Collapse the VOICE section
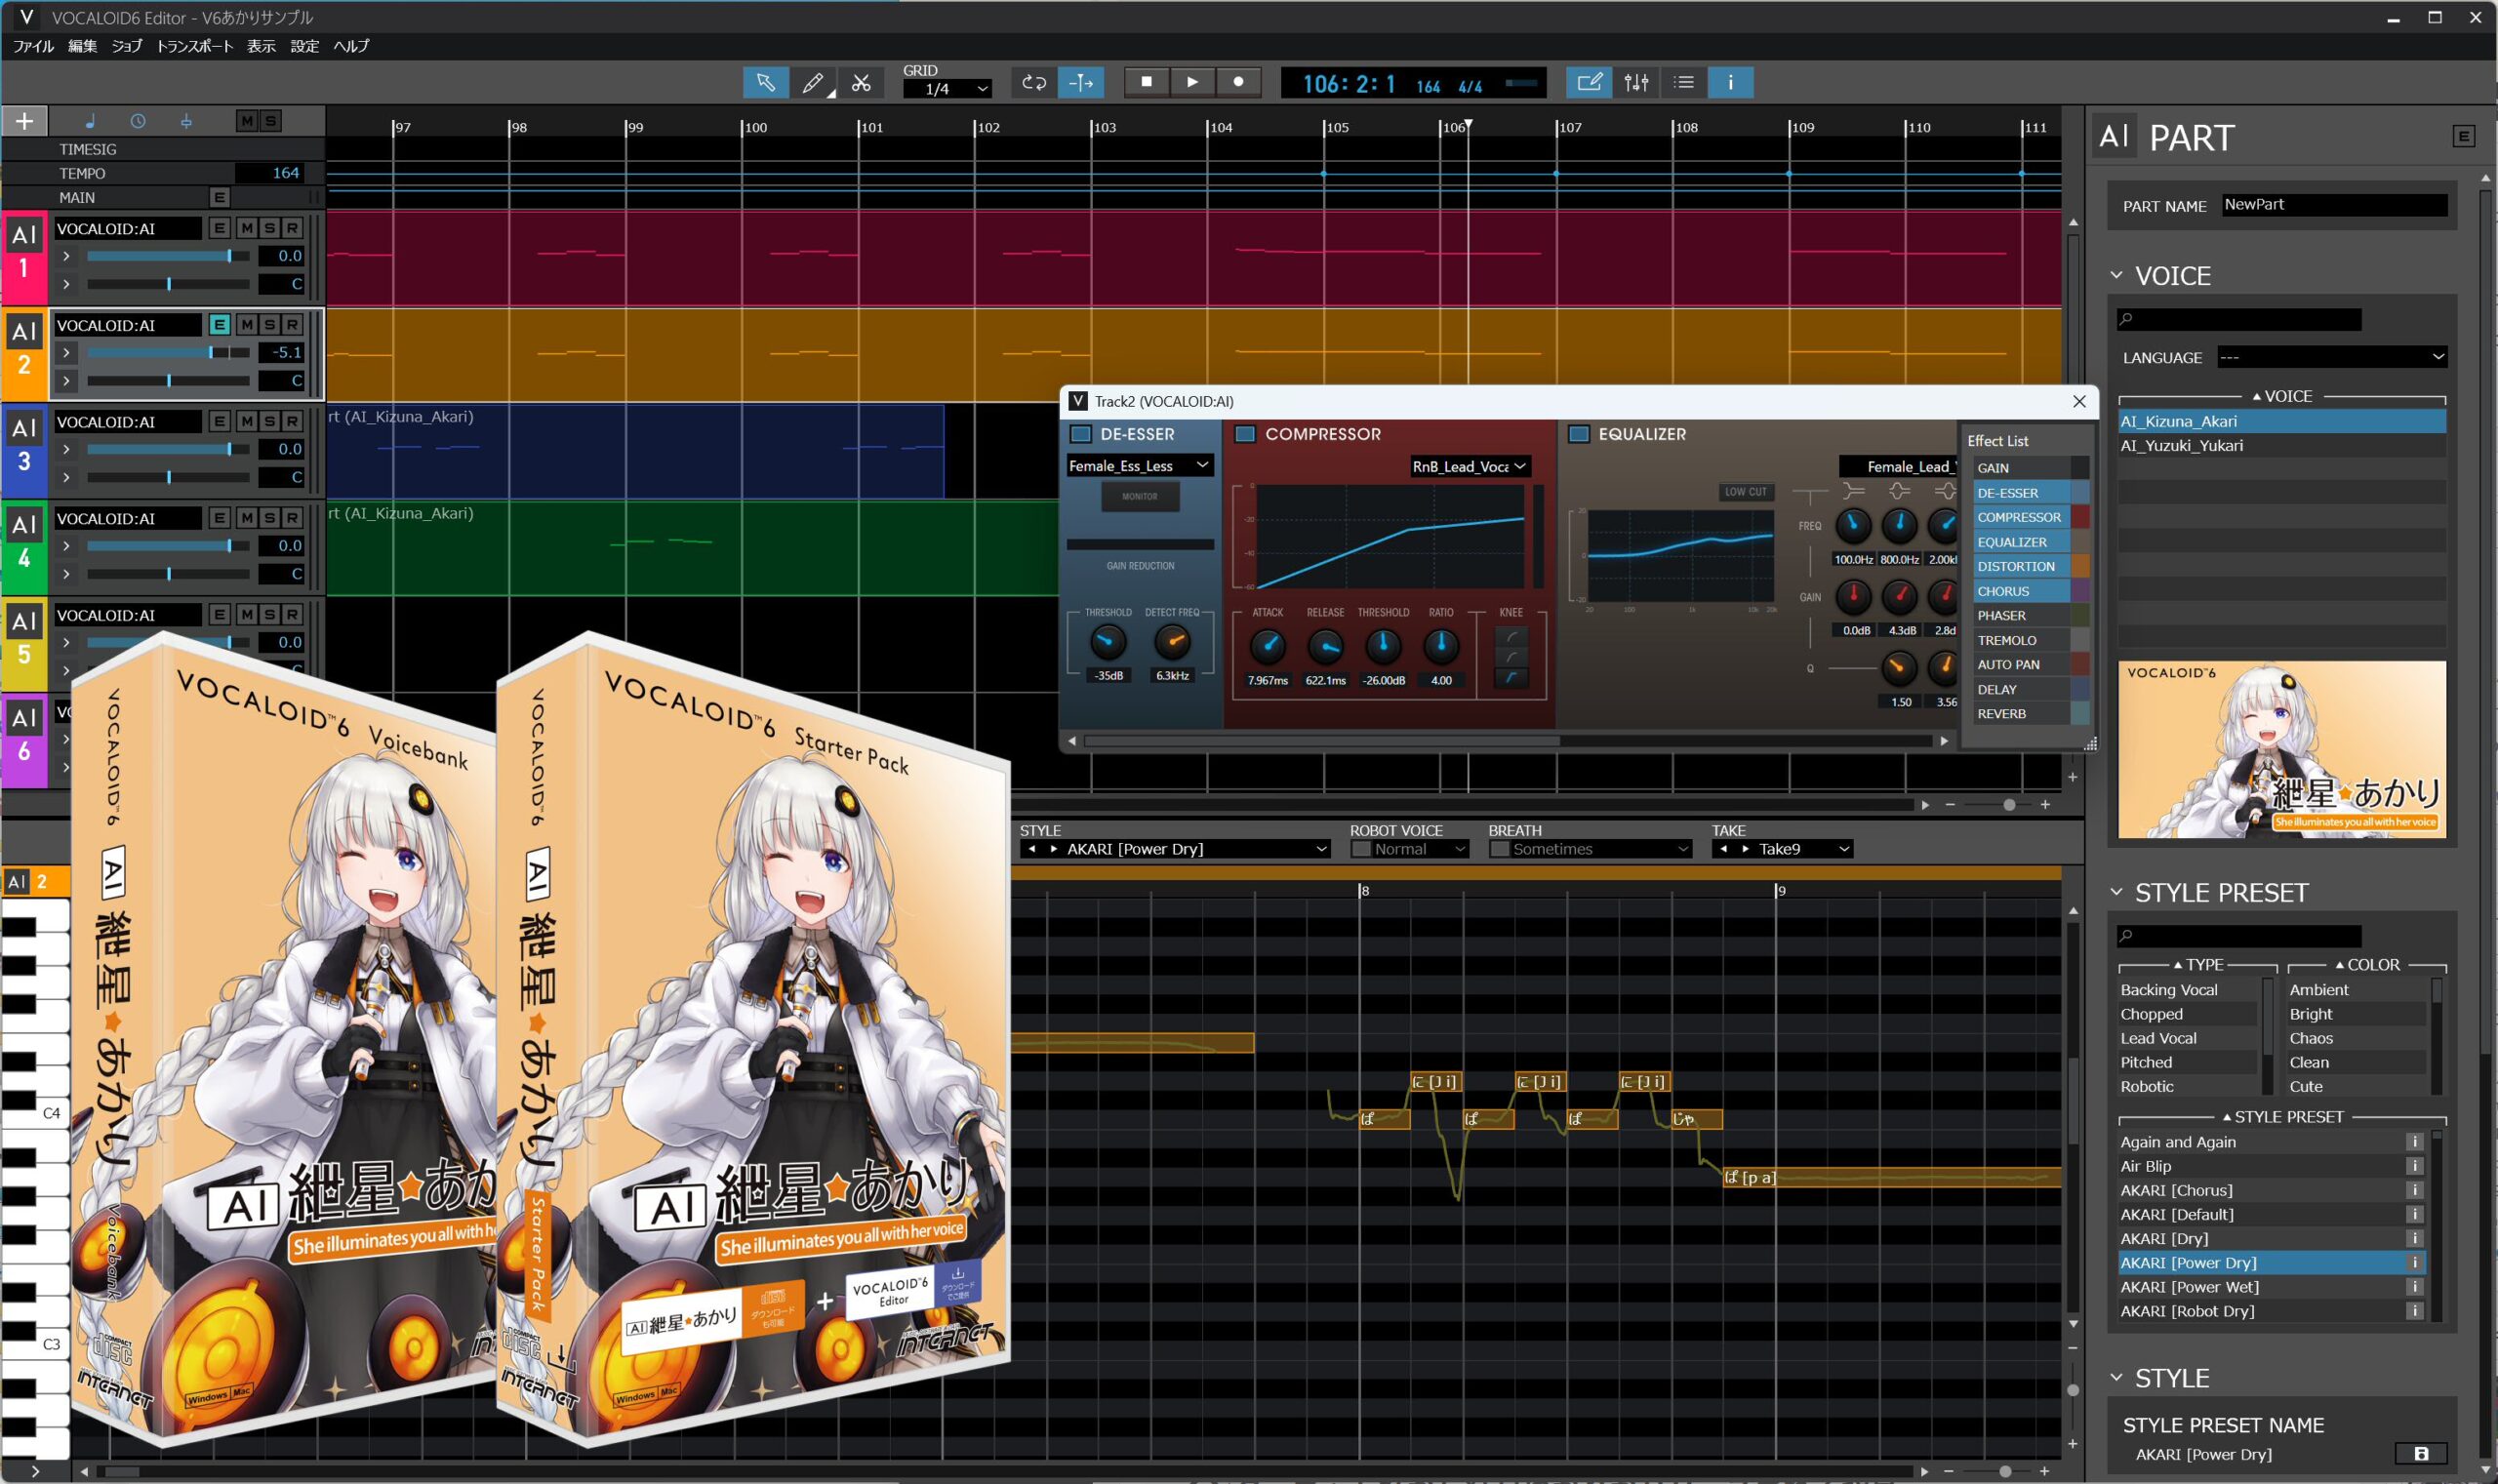 [2116, 275]
